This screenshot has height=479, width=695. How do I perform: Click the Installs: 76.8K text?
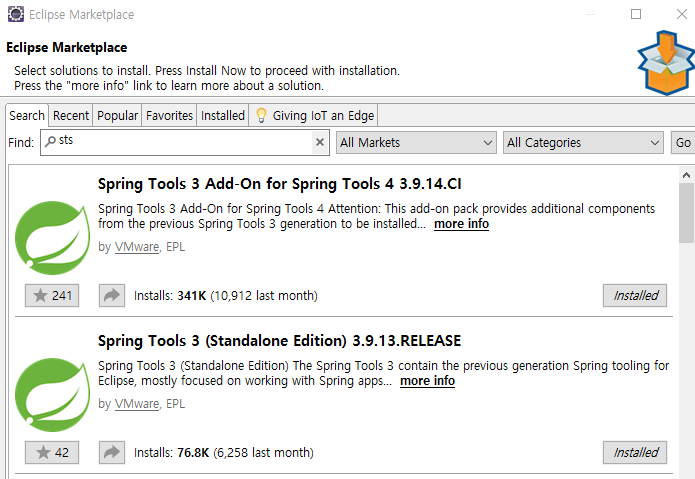click(224, 452)
